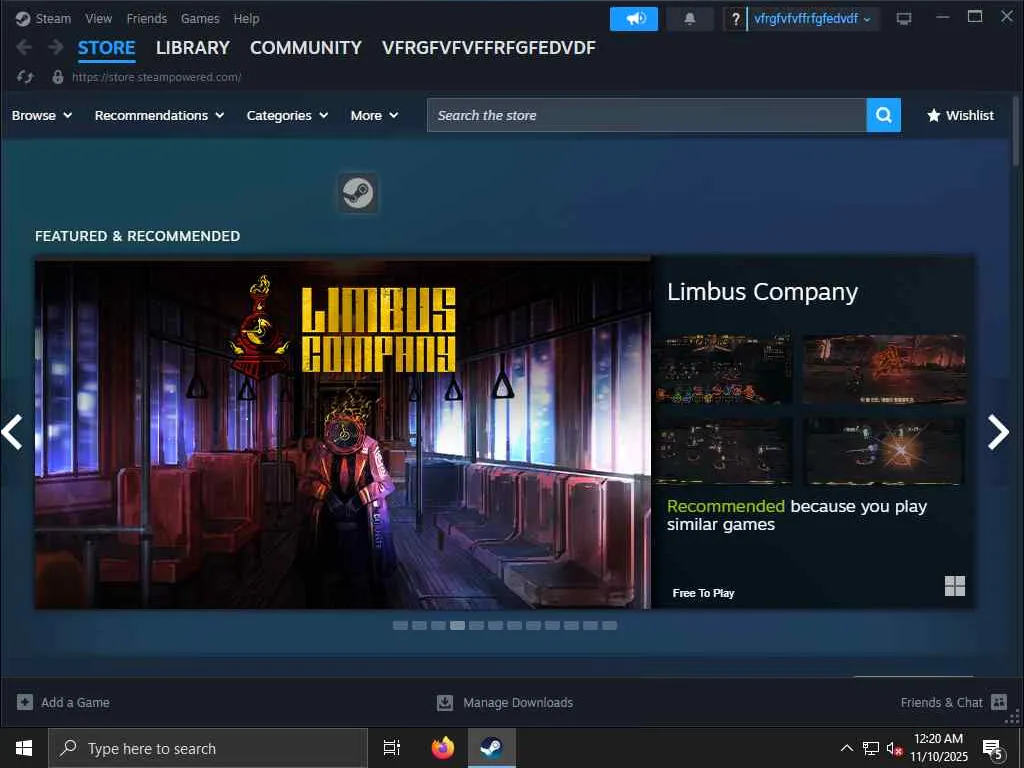Show previous featured game arrow
Image resolution: width=1024 pixels, height=768 pixels.
pos(12,432)
